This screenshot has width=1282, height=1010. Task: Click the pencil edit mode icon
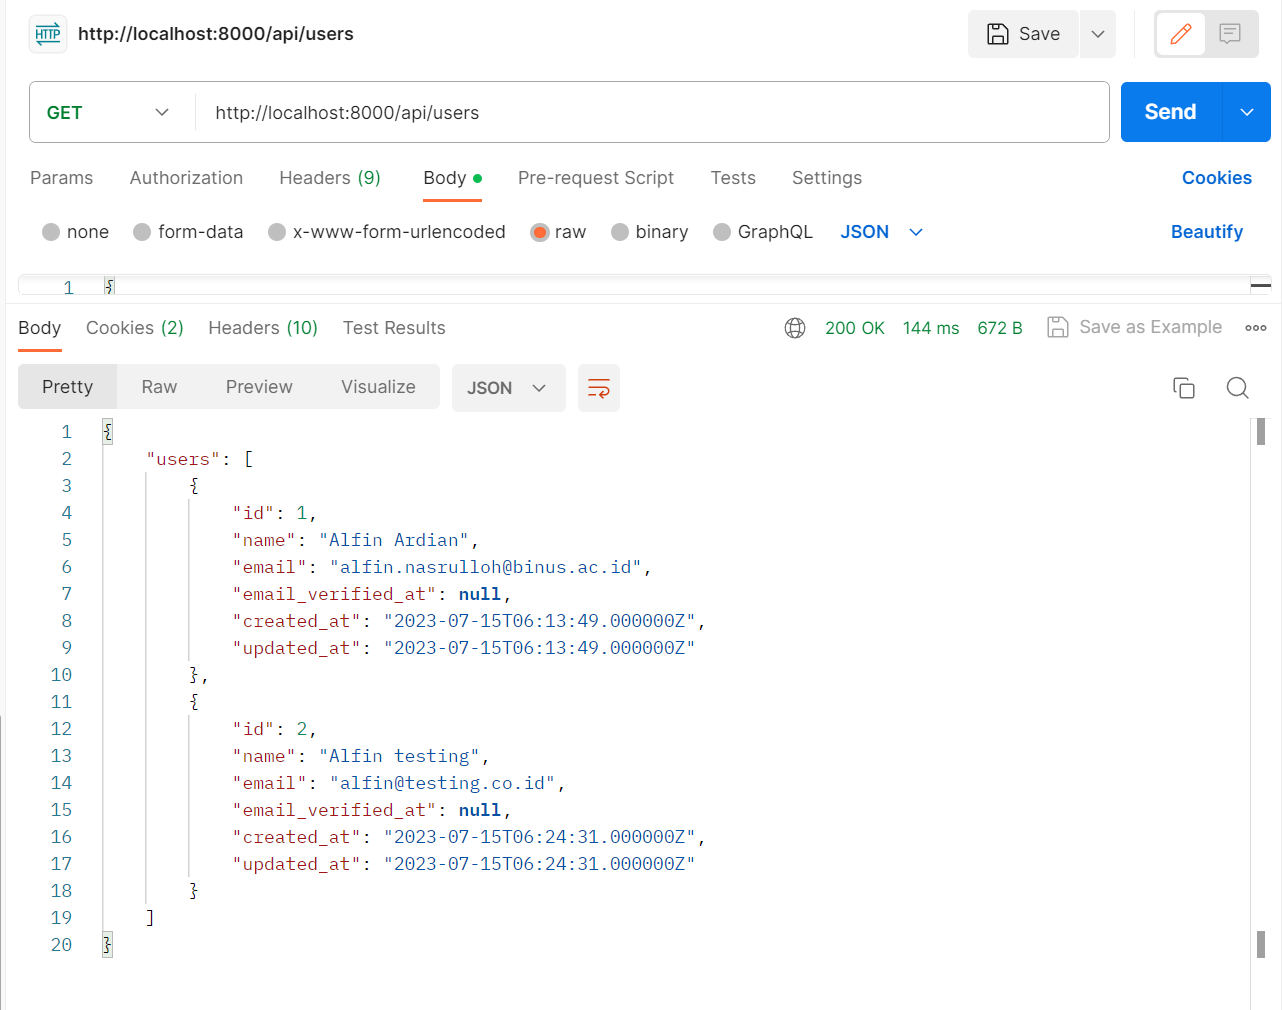point(1181,34)
